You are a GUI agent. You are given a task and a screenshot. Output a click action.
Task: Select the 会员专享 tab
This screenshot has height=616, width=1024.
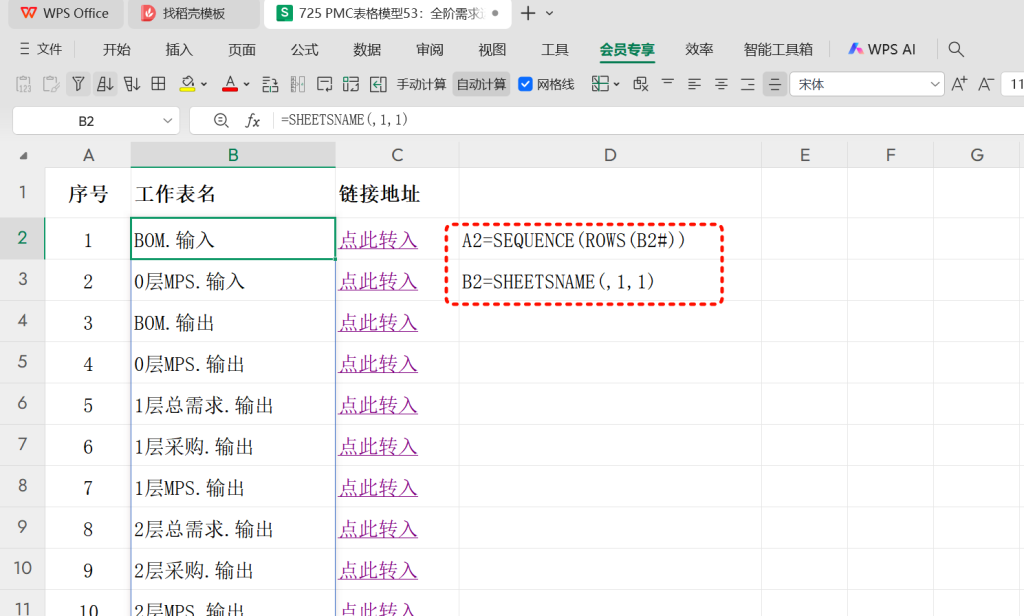(627, 50)
